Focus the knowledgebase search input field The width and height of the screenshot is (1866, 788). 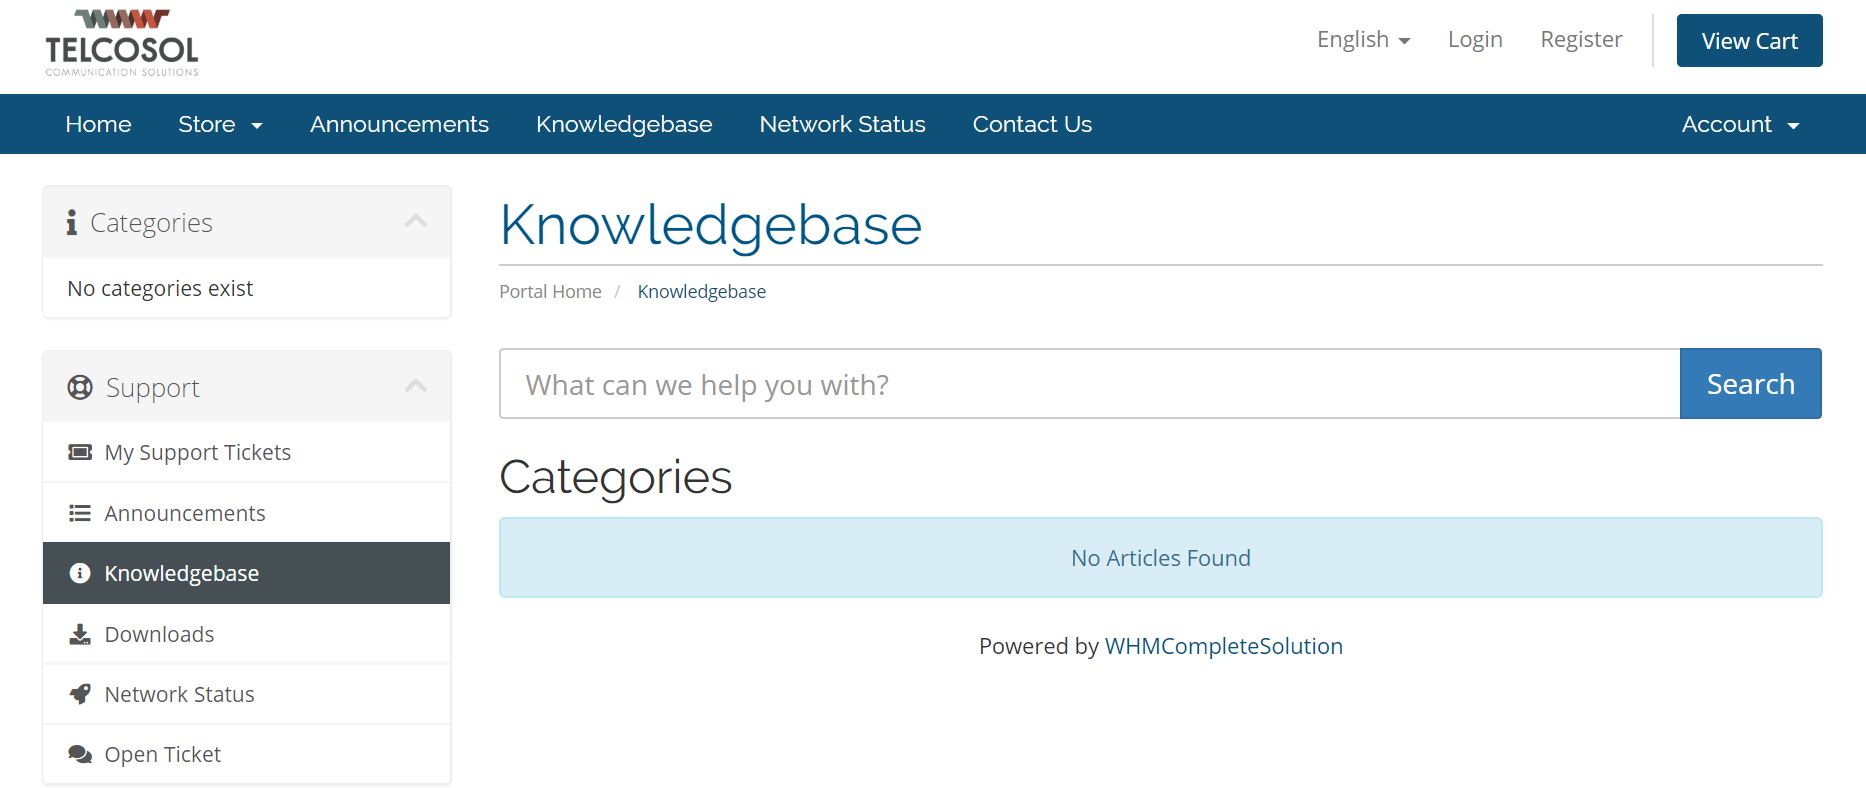[1090, 384]
